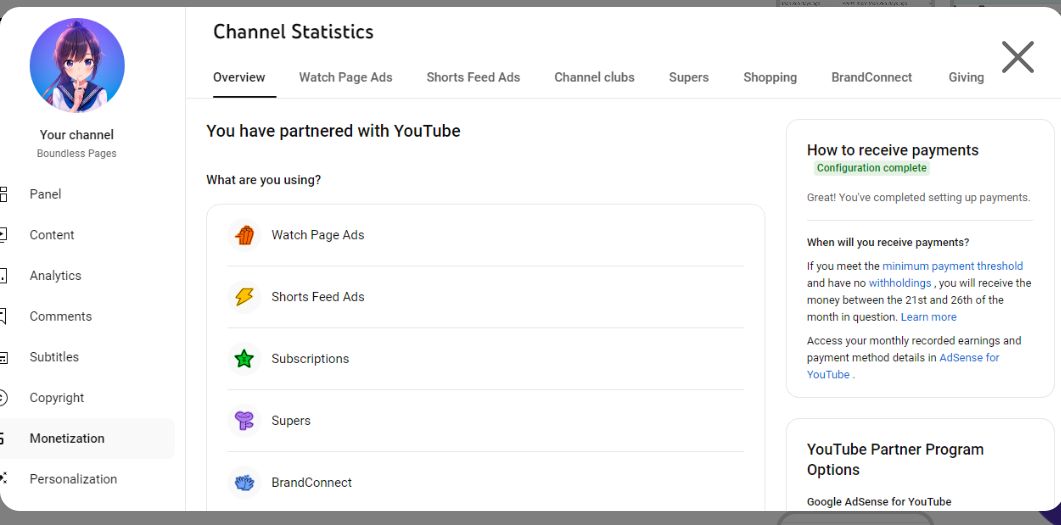Click the Watch Page Ads popcorn icon

pyautogui.click(x=244, y=235)
